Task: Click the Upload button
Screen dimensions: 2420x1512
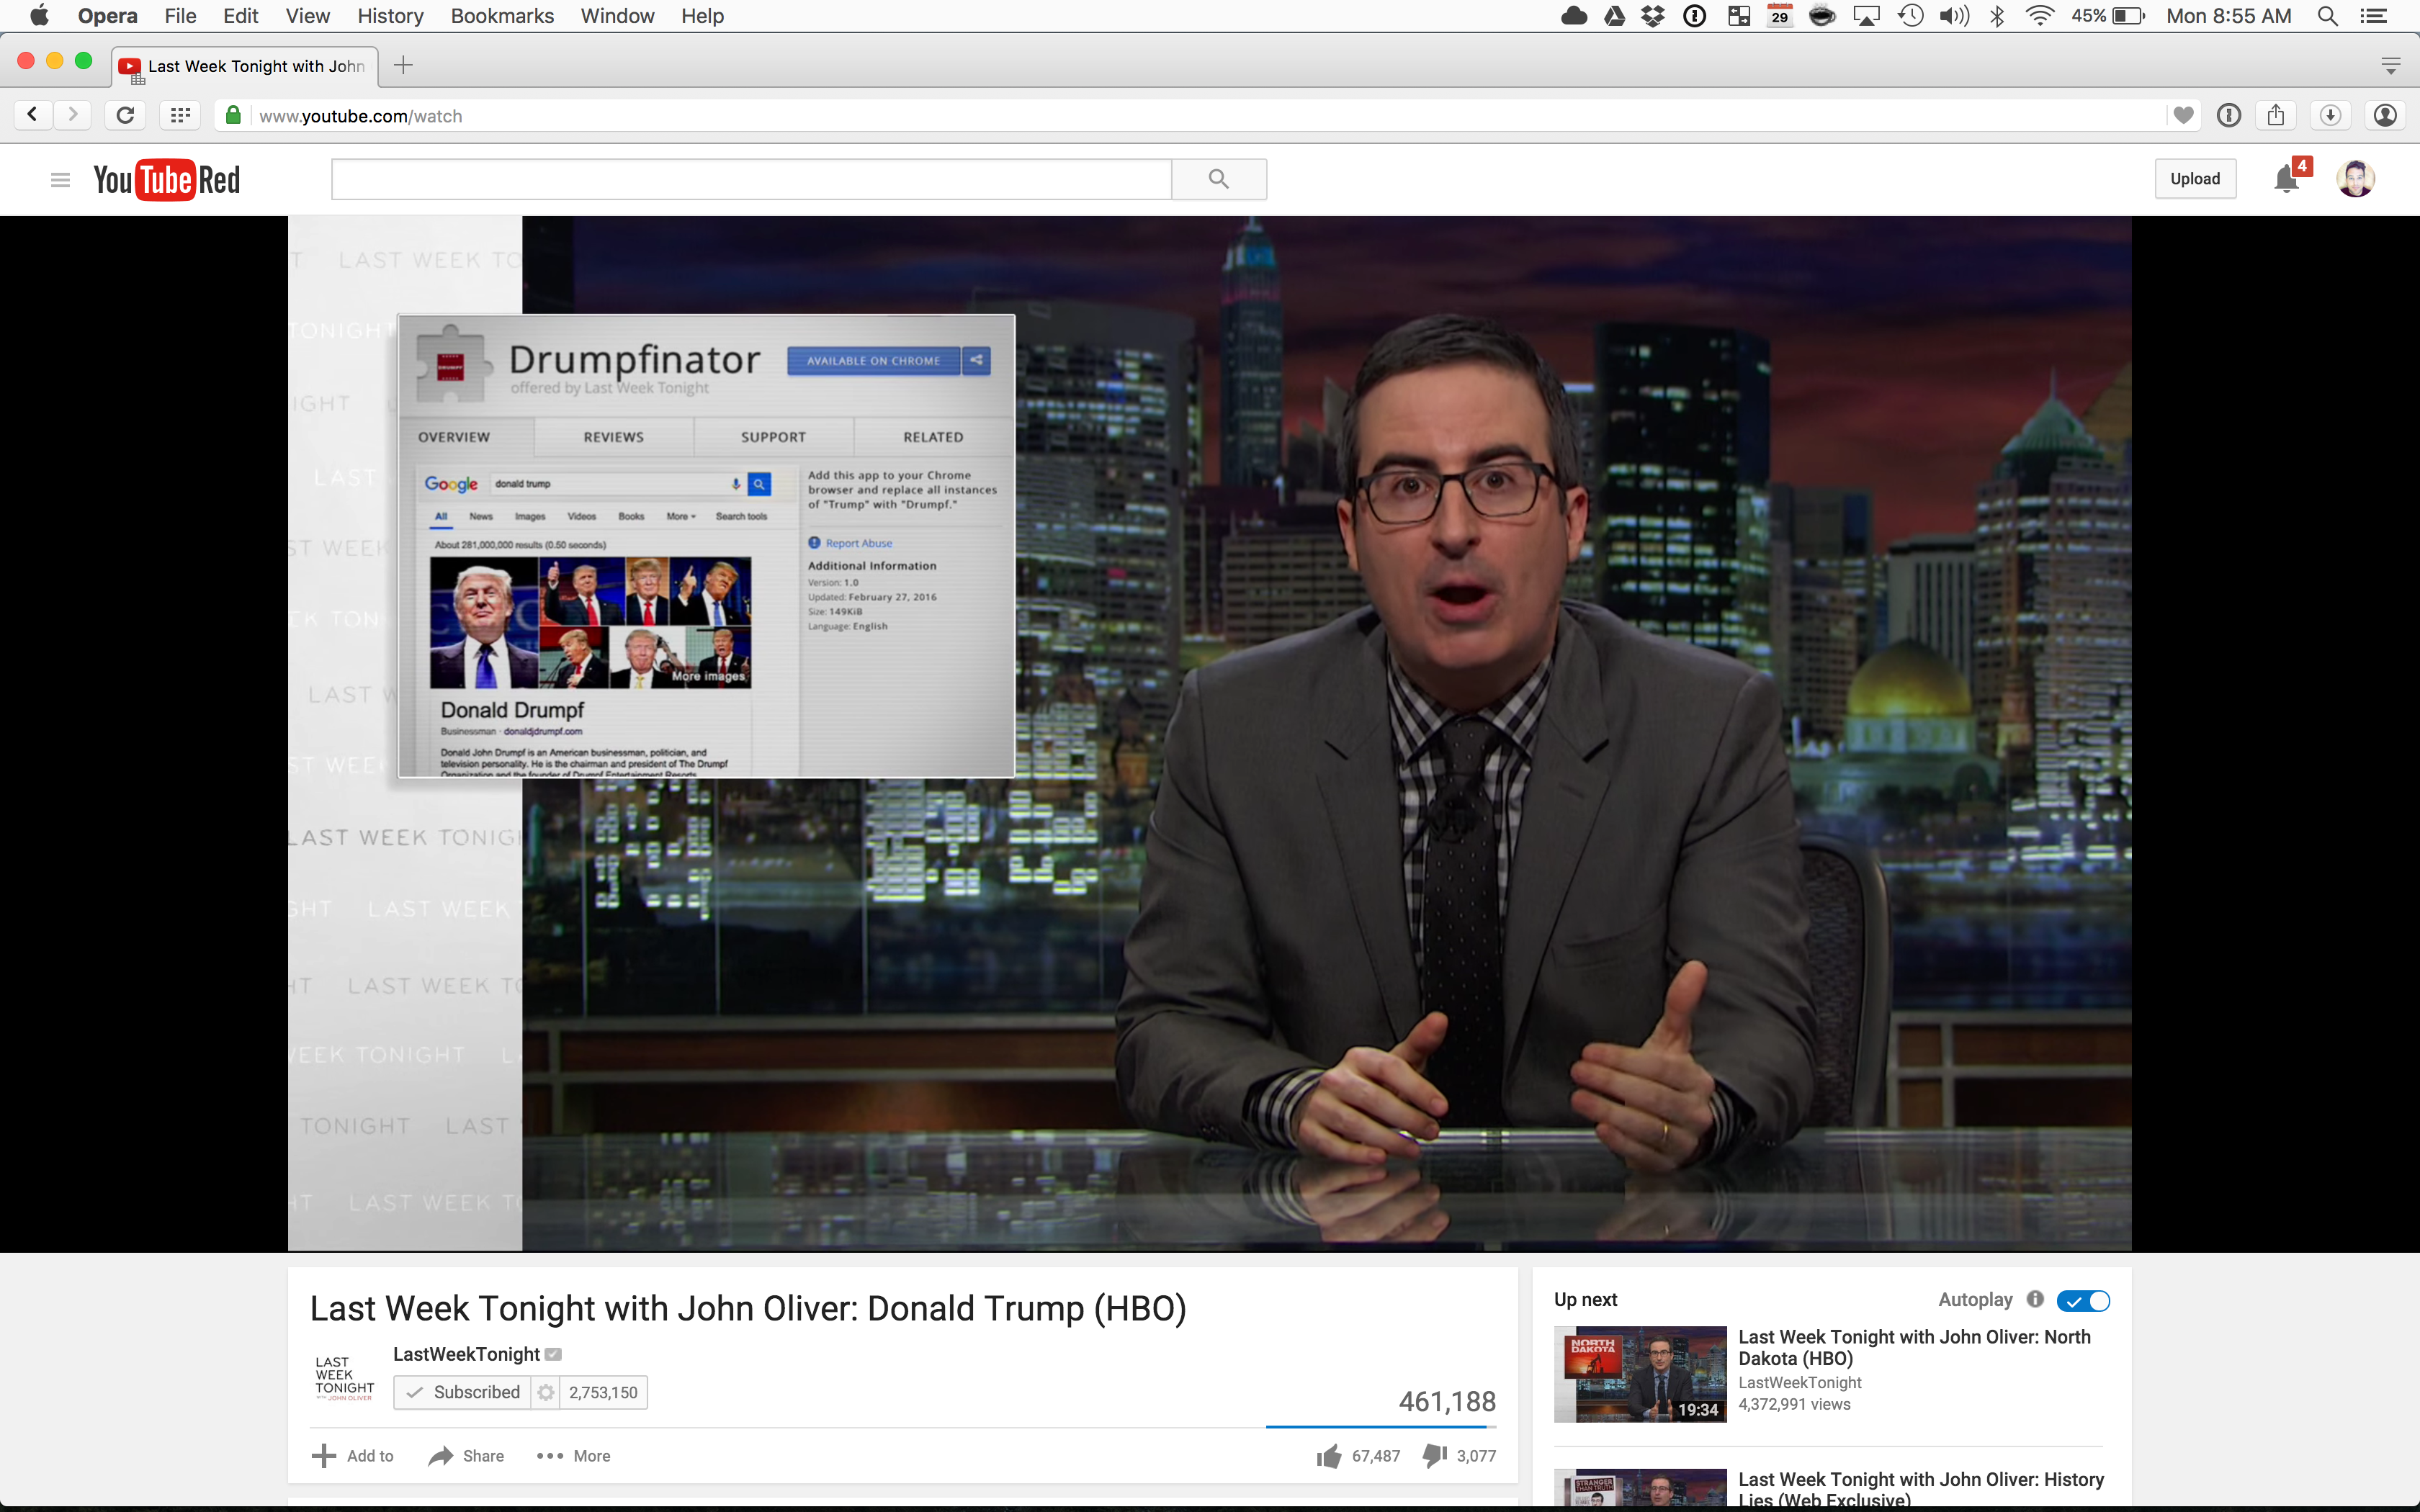Action: (2195, 179)
